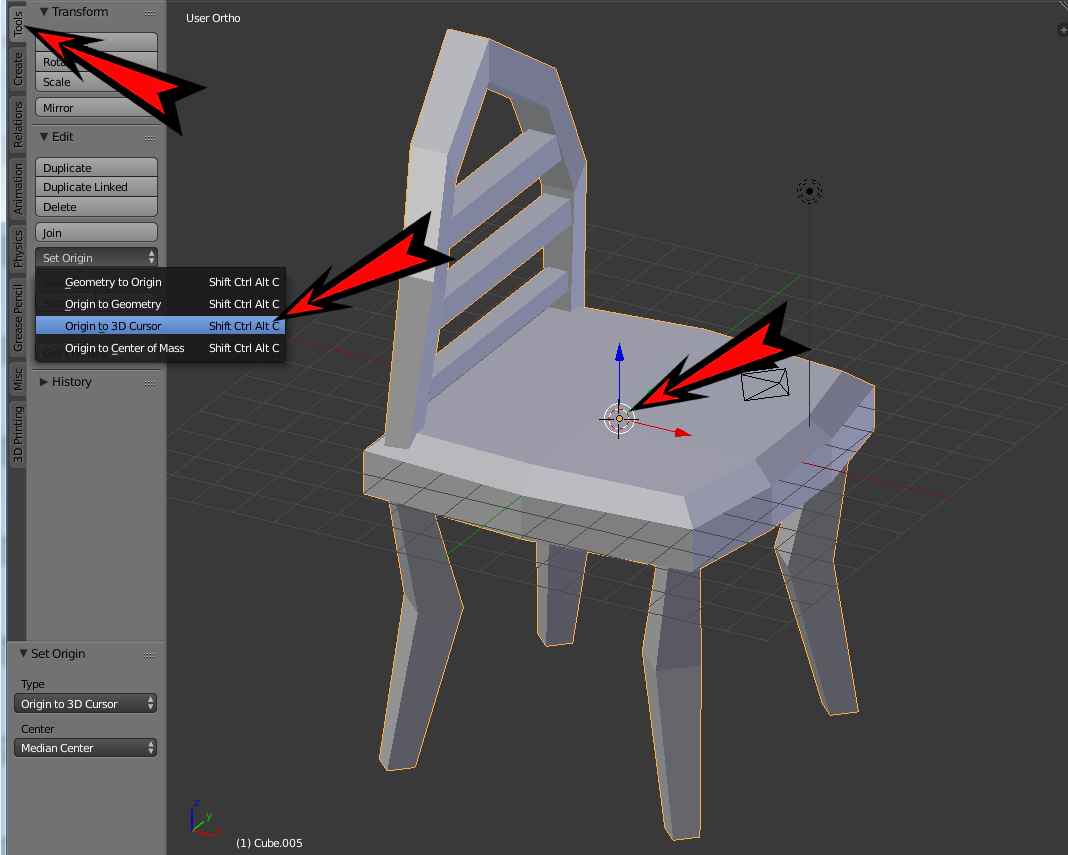Click the Scale button
1068x855 pixels.
96,82
